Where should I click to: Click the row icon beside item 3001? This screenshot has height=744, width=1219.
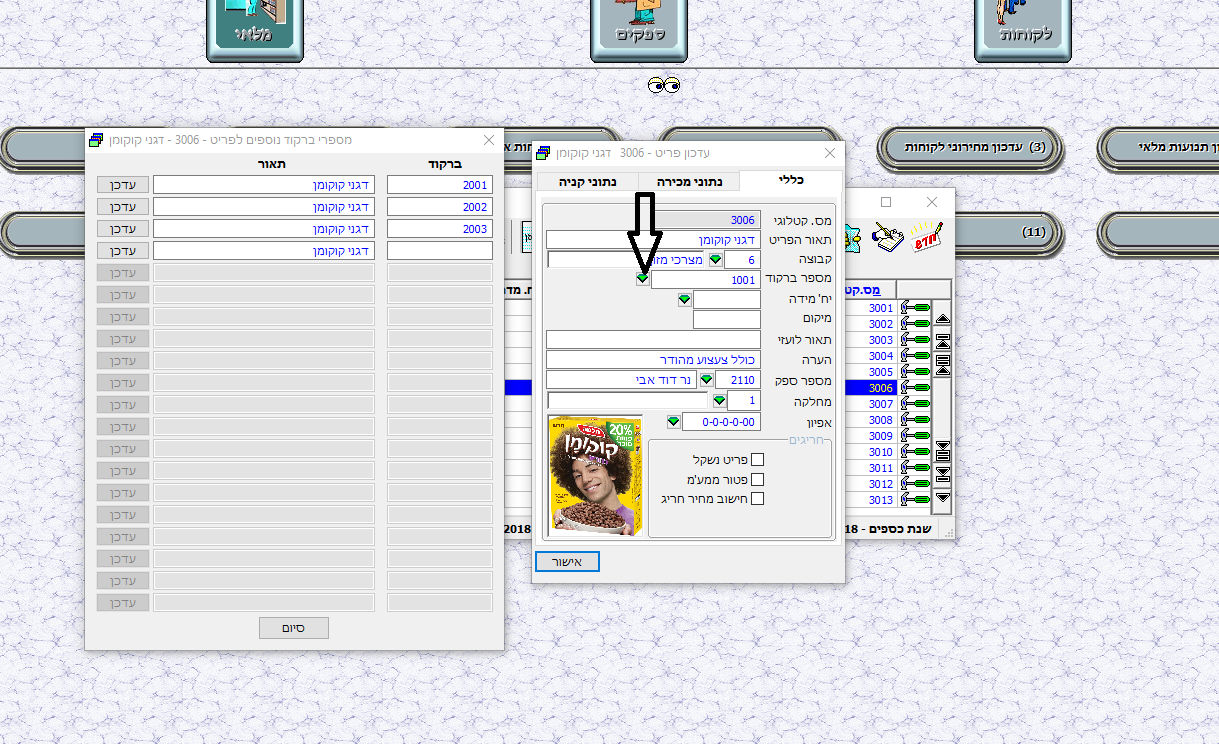coord(913,308)
